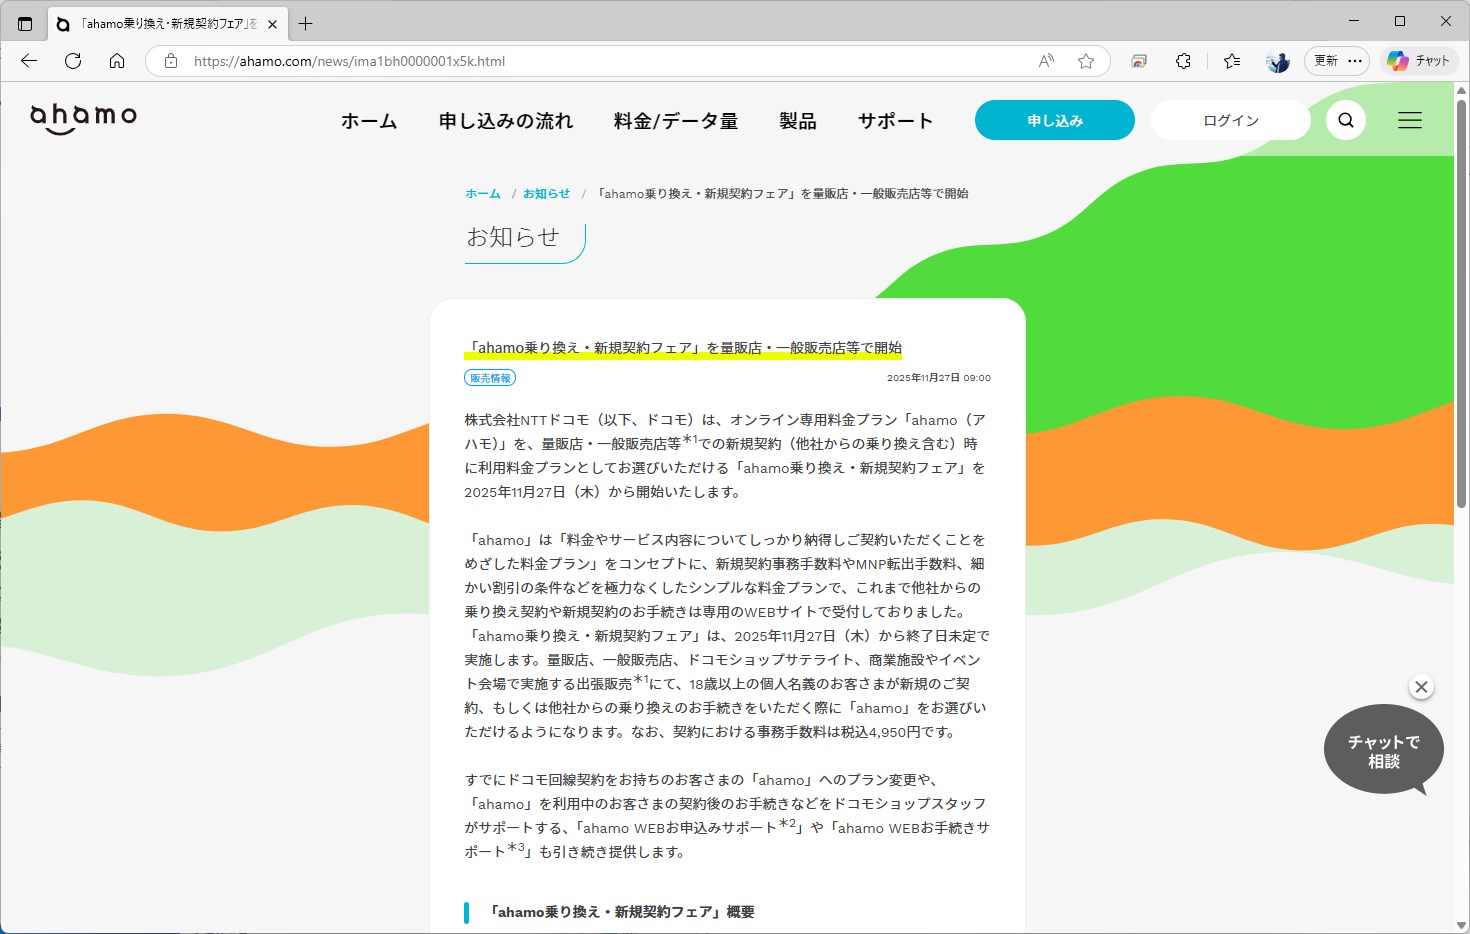Open browser settings via the ... menu
Image resolution: width=1470 pixels, height=934 pixels.
[1355, 61]
